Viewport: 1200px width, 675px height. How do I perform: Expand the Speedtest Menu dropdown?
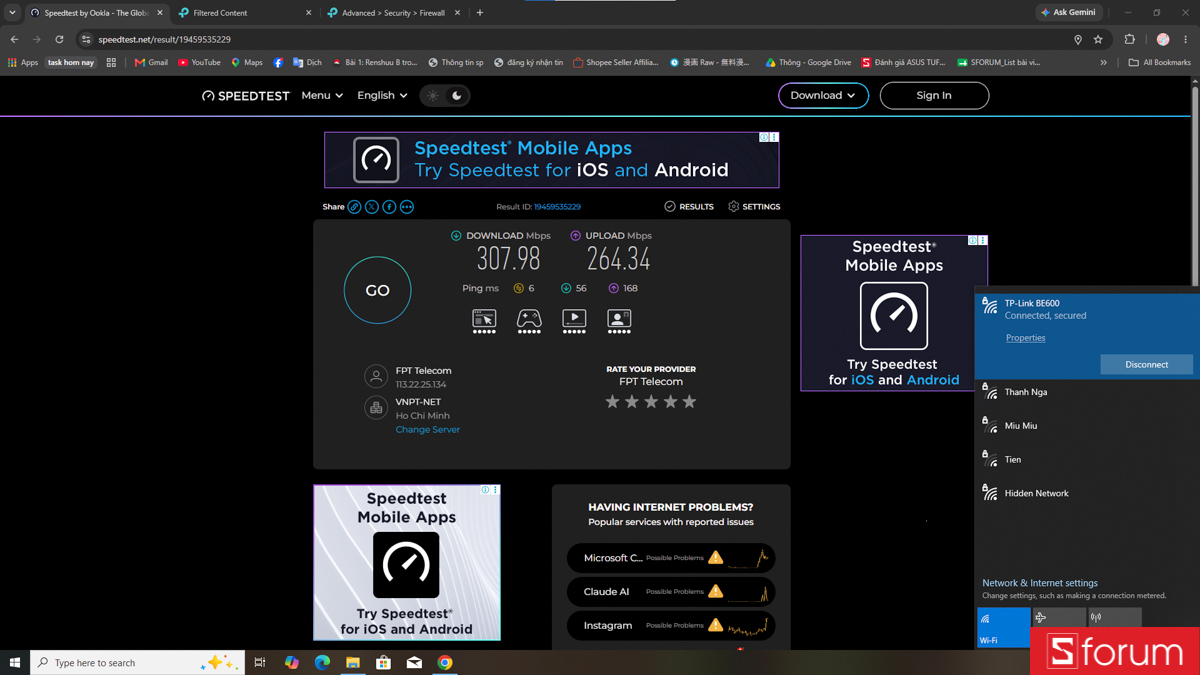click(x=322, y=96)
